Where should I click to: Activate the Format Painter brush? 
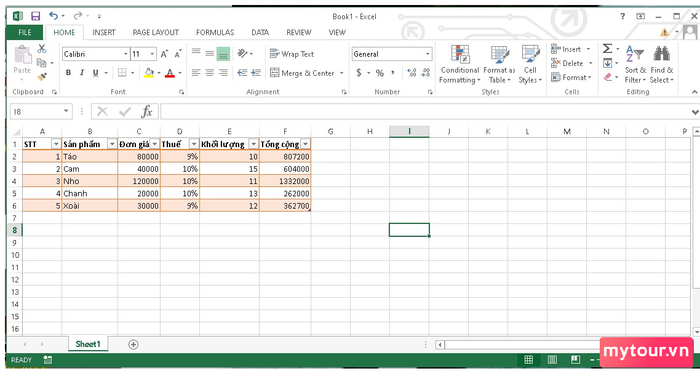[x=42, y=77]
